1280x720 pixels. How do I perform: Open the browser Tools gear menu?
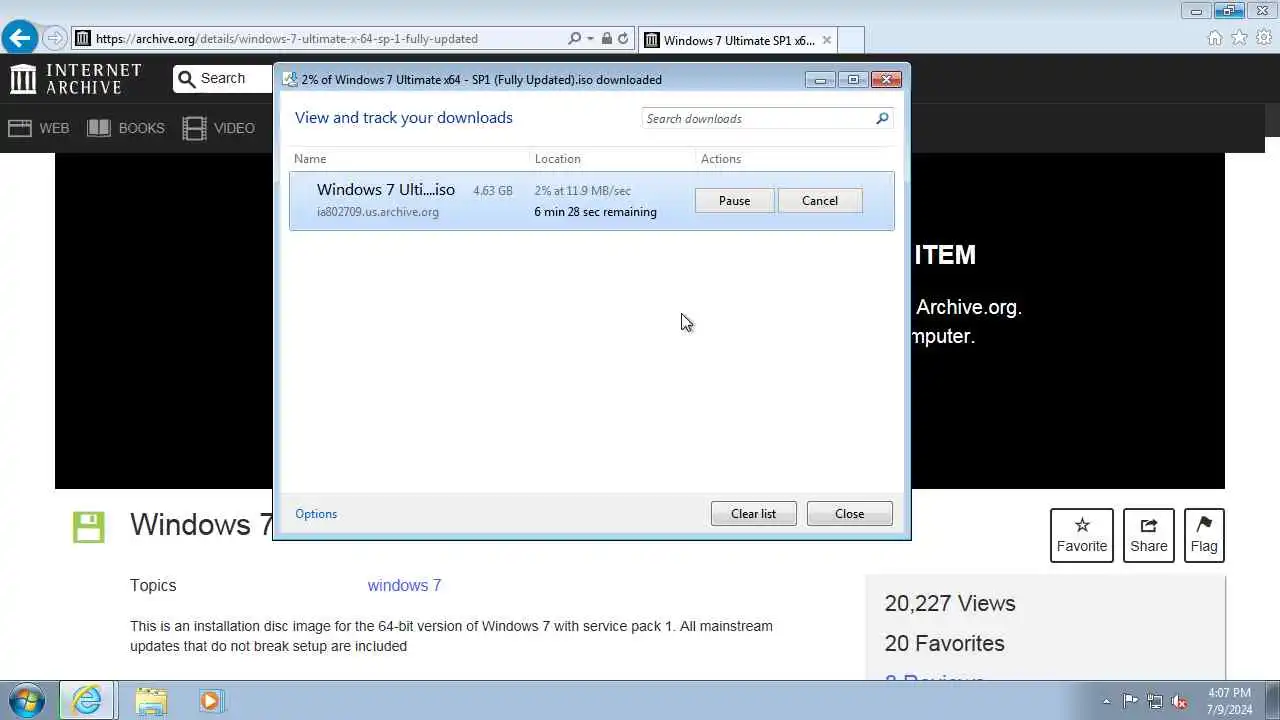[1264, 38]
